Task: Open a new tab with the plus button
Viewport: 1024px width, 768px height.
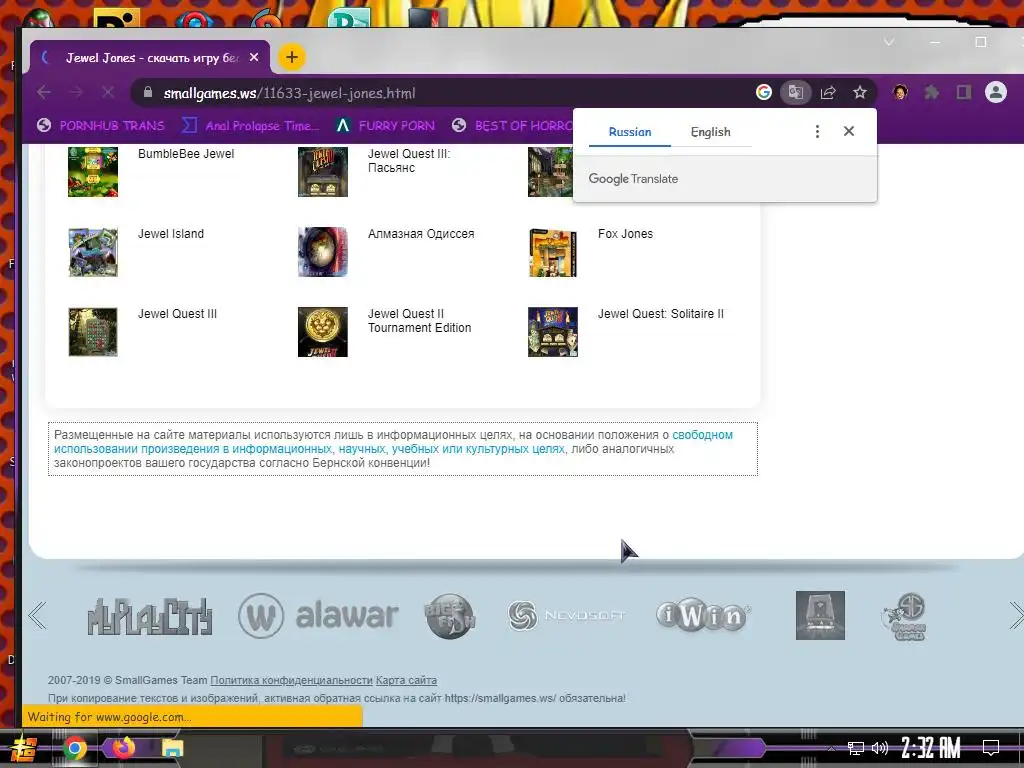Action: click(x=291, y=57)
